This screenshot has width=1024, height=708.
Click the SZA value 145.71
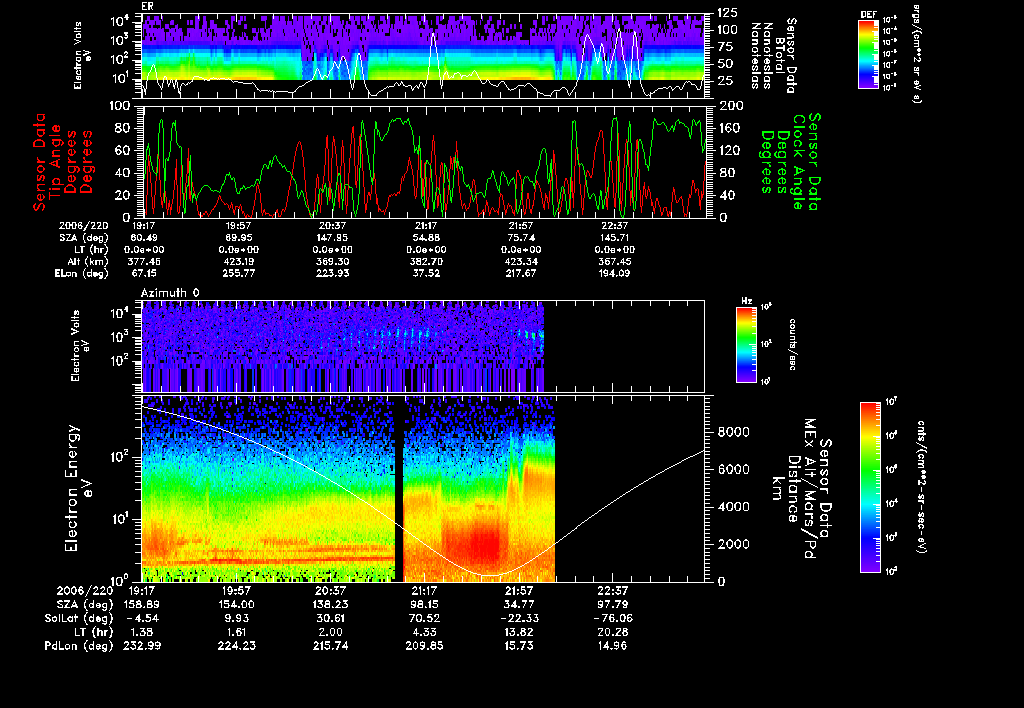coord(615,238)
